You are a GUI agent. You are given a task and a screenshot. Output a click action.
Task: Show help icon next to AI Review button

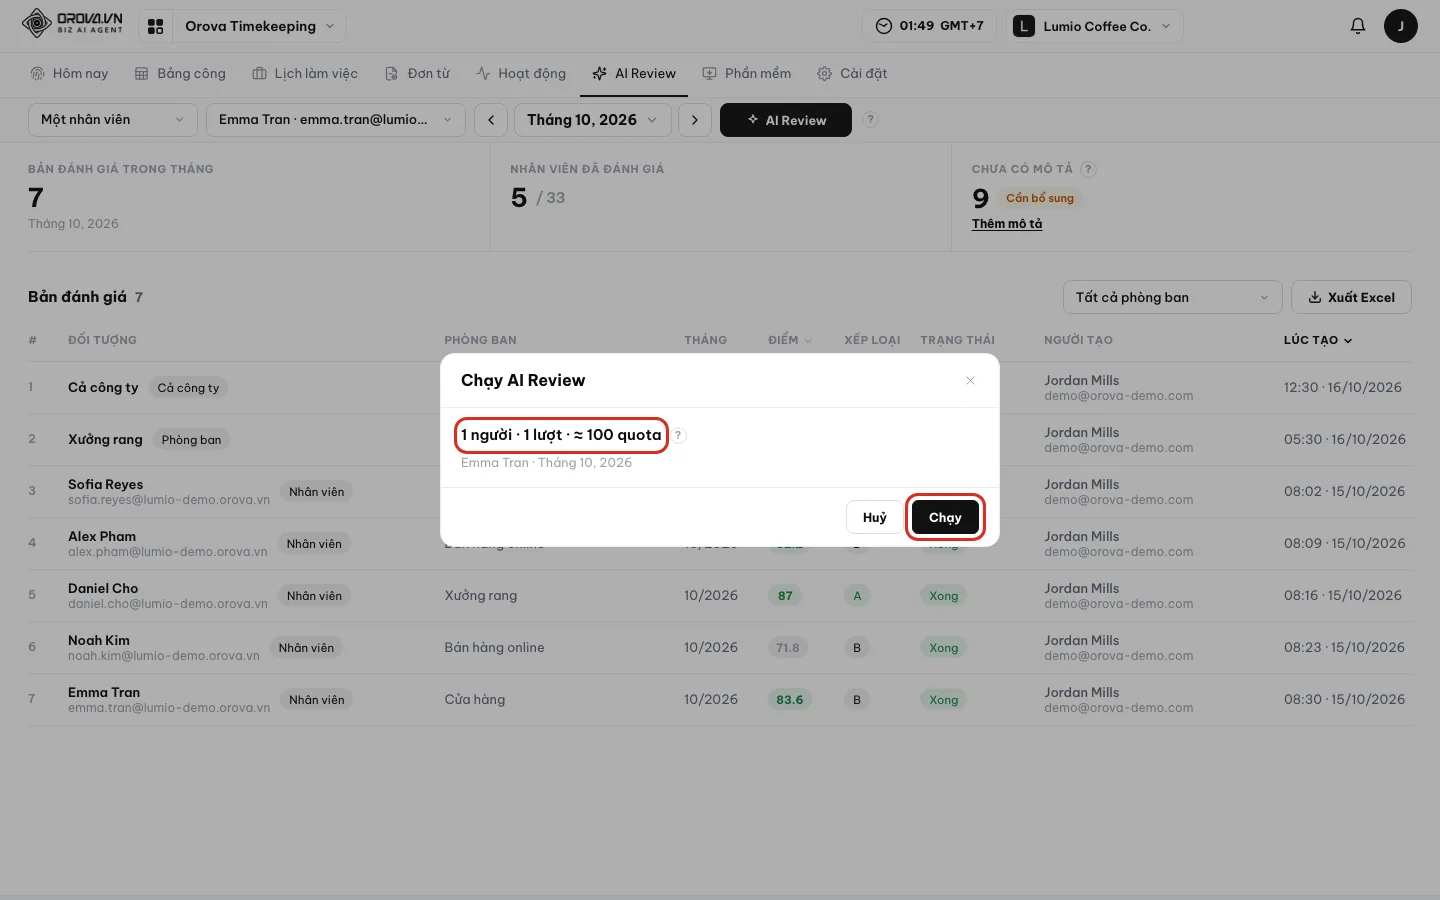[870, 119]
